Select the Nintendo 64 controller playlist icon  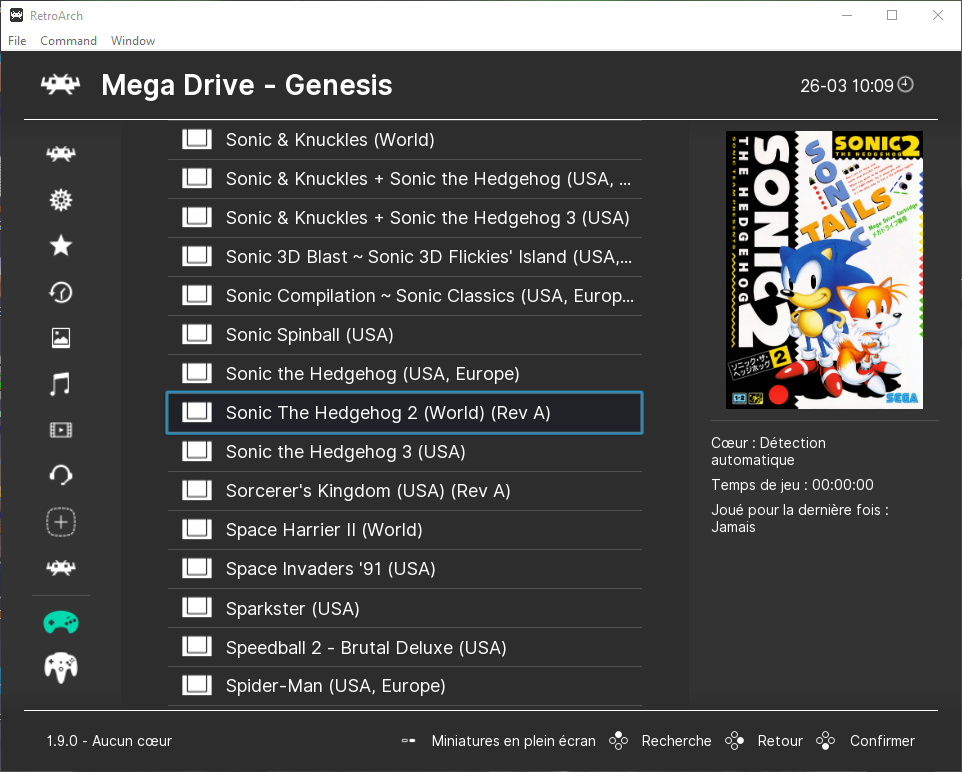61,668
